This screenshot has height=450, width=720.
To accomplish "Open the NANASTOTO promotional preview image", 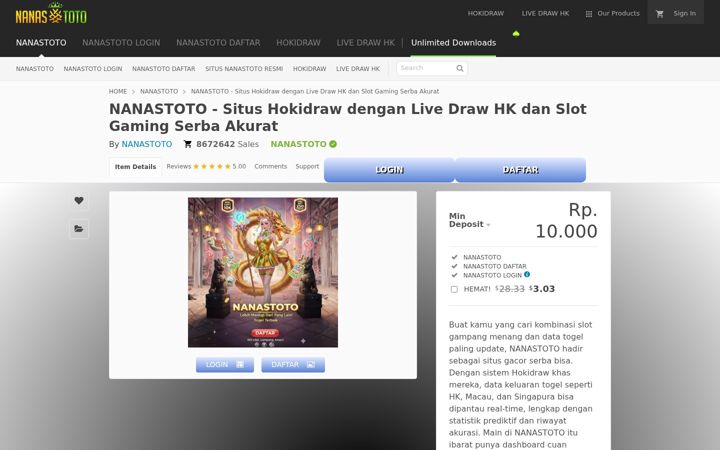I will pos(263,272).
